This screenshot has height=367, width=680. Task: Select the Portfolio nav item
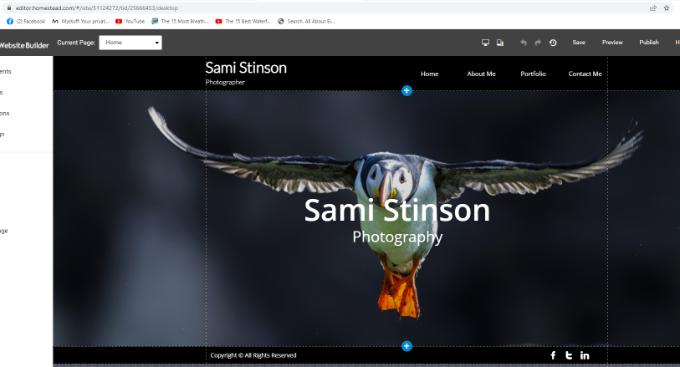533,74
